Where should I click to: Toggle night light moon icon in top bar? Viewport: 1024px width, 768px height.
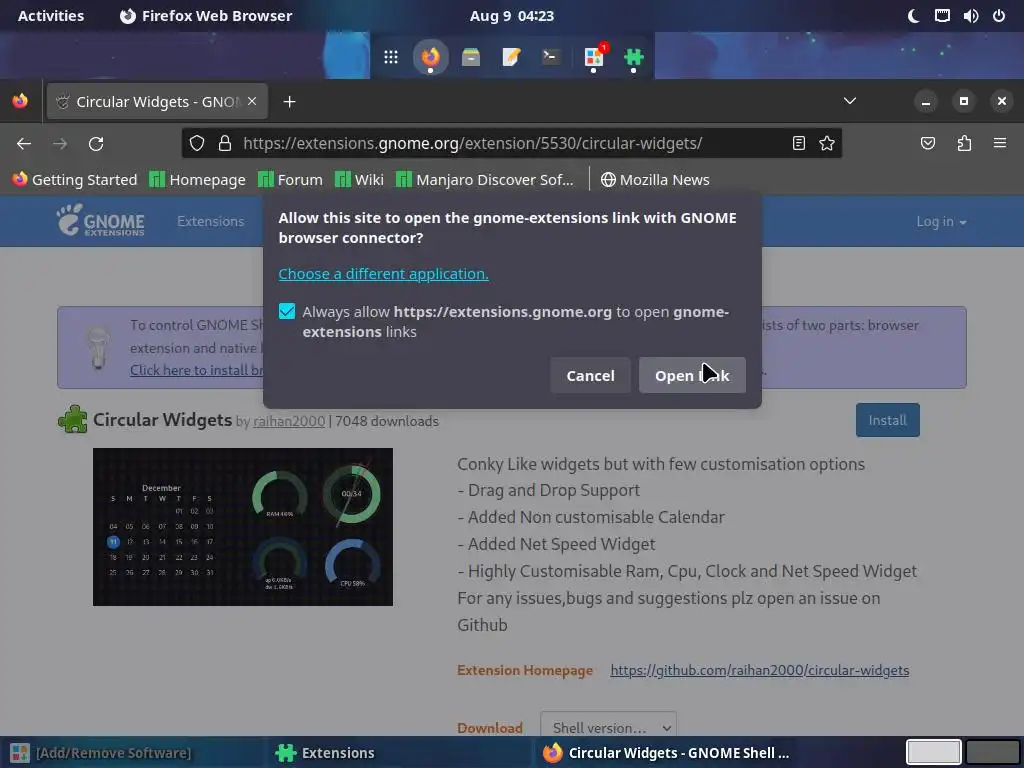(914, 16)
